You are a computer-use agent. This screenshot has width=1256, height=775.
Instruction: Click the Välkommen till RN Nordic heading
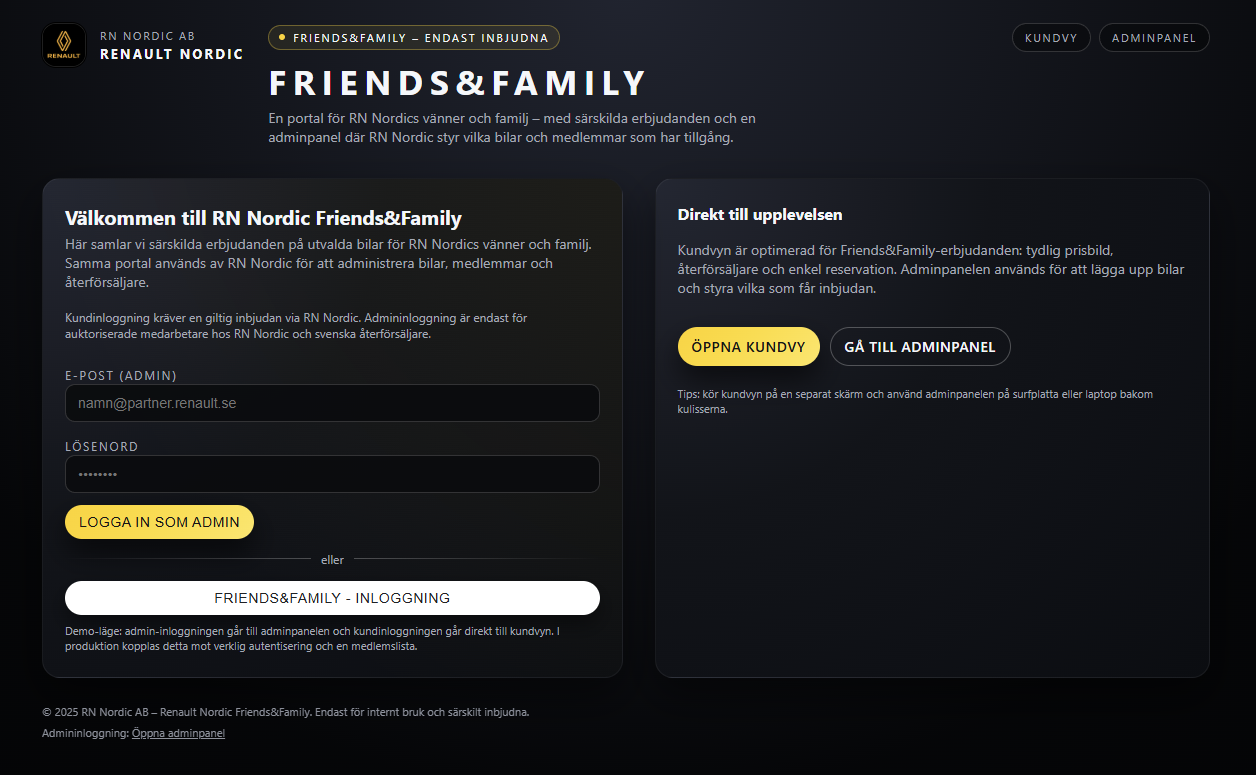263,218
